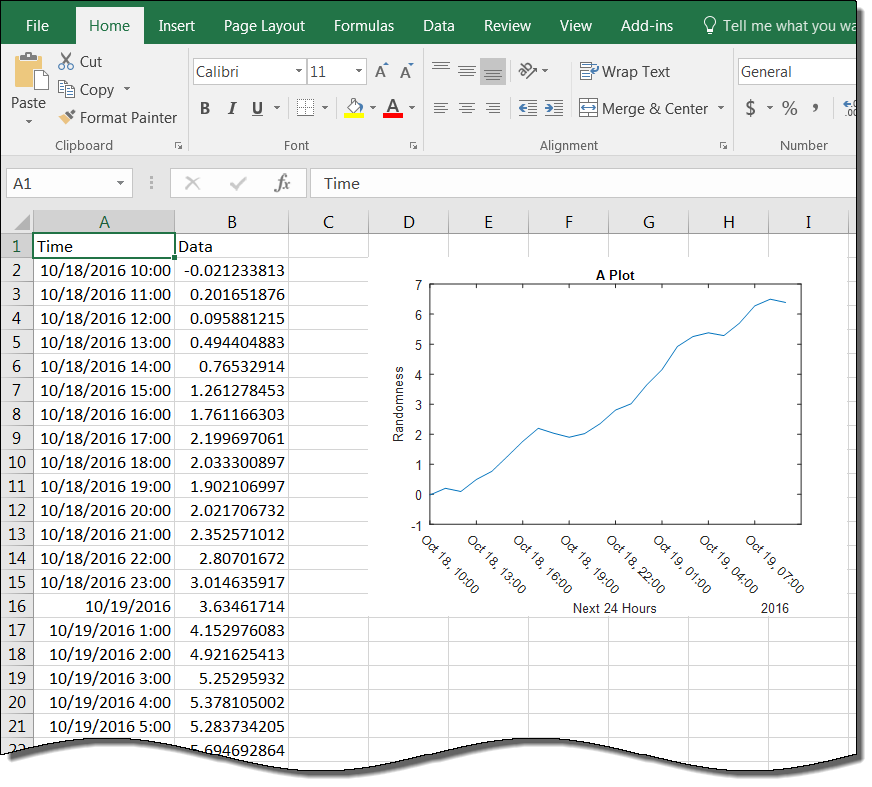Click the Center align icon
The width and height of the screenshot is (872, 787).
pyautogui.click(x=466, y=109)
